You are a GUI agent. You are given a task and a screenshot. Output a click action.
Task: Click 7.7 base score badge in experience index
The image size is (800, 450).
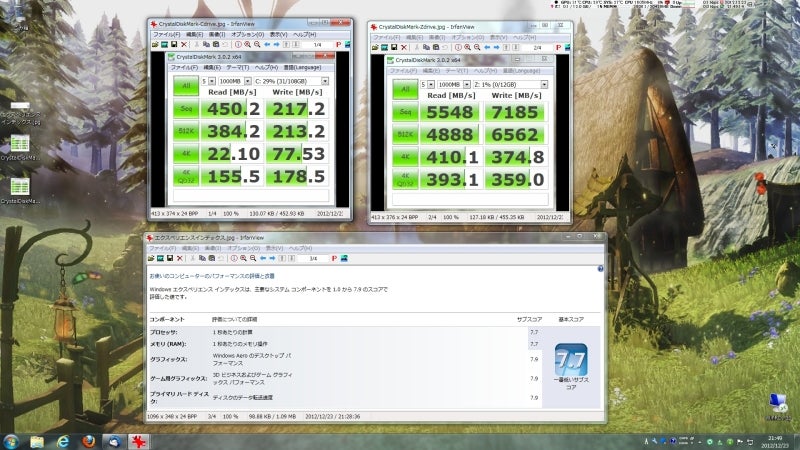571,360
